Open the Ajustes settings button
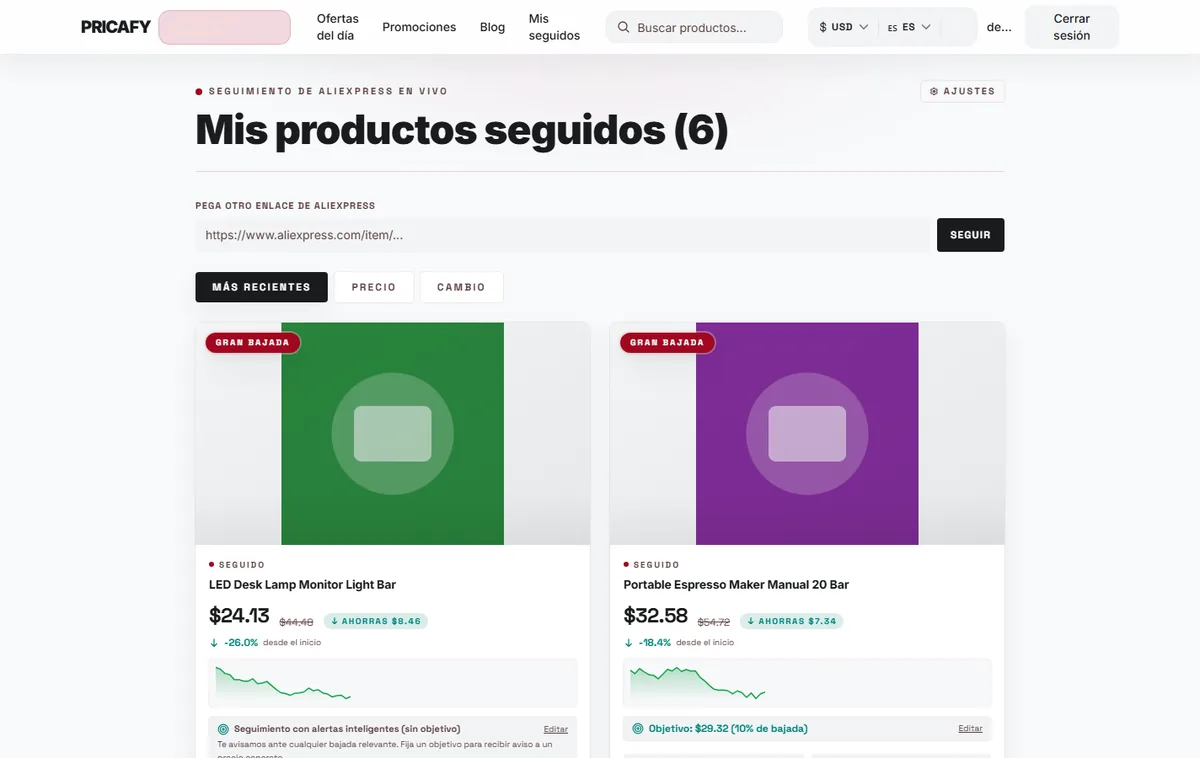Viewport: 1200px width, 758px height. coord(963,91)
